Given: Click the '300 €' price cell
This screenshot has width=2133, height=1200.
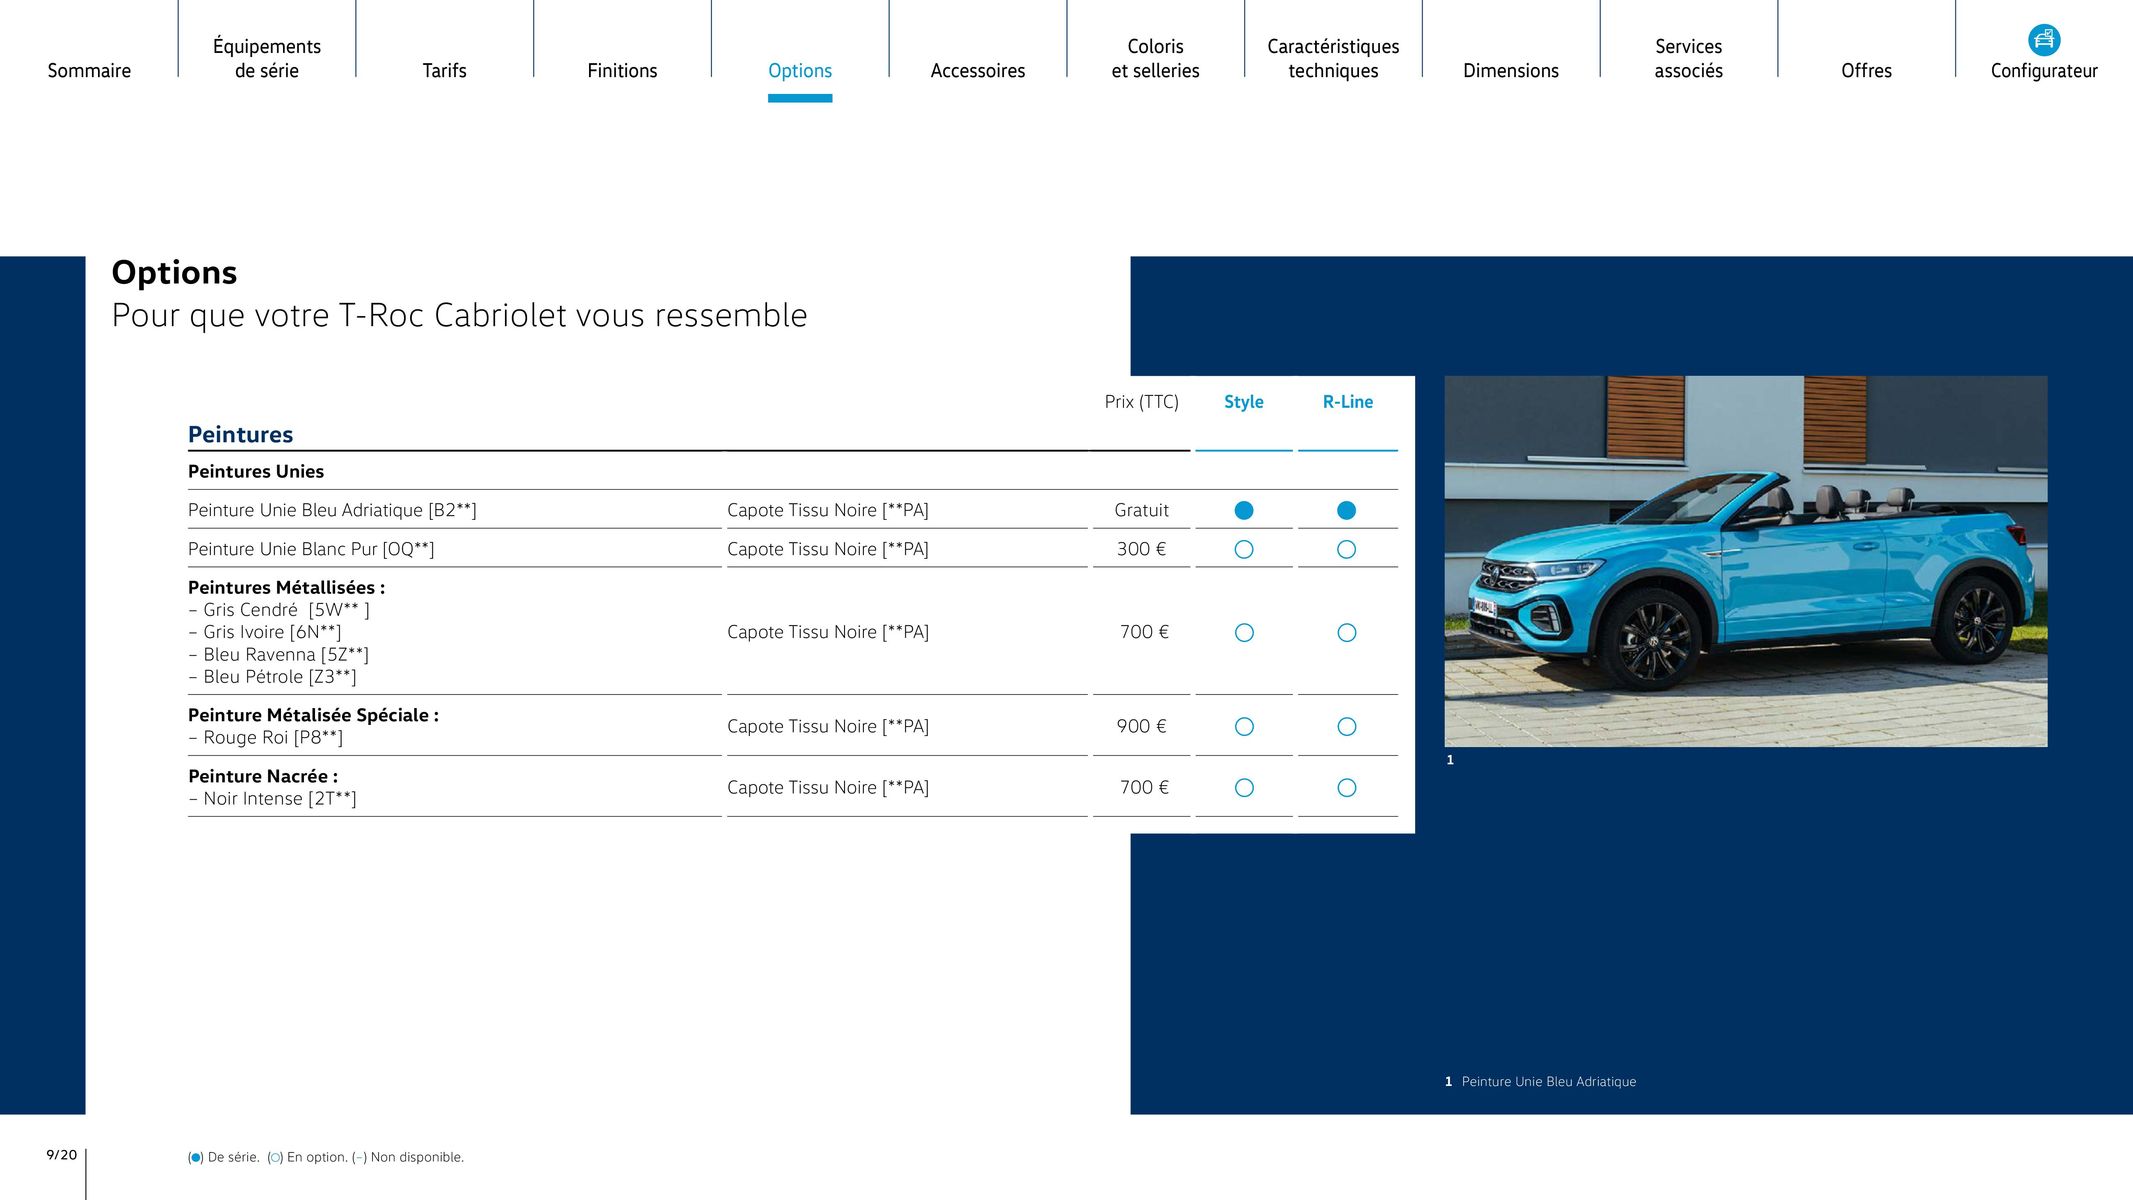Looking at the screenshot, I should point(1141,549).
